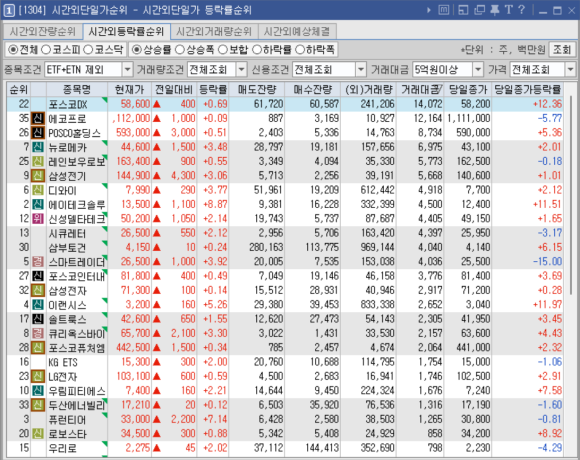Open the 거래량조건 dropdown
580x460 pixels.
(217, 70)
